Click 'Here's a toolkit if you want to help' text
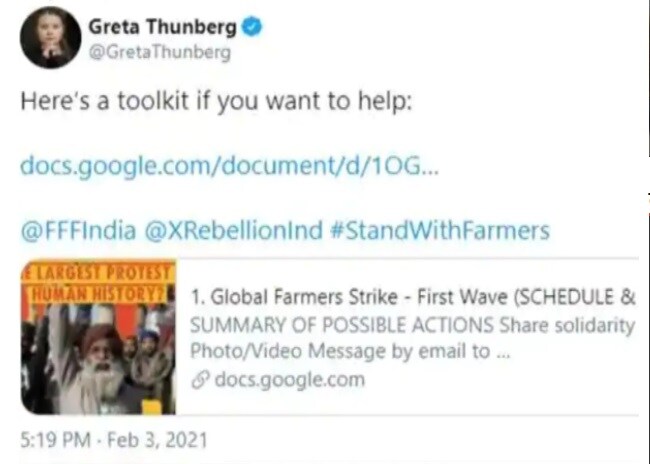650x464 pixels. [216, 102]
